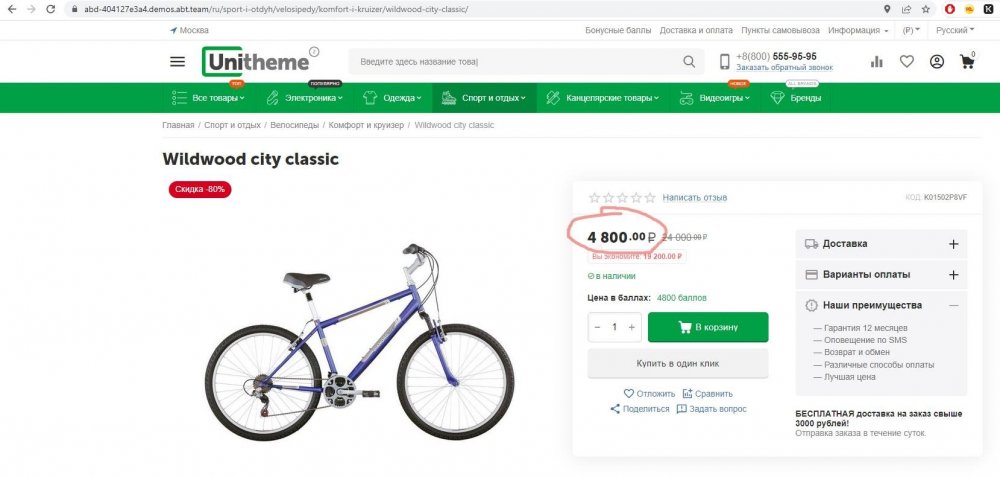
Task: Open the comparison list bar chart icon
Action: click(x=877, y=62)
